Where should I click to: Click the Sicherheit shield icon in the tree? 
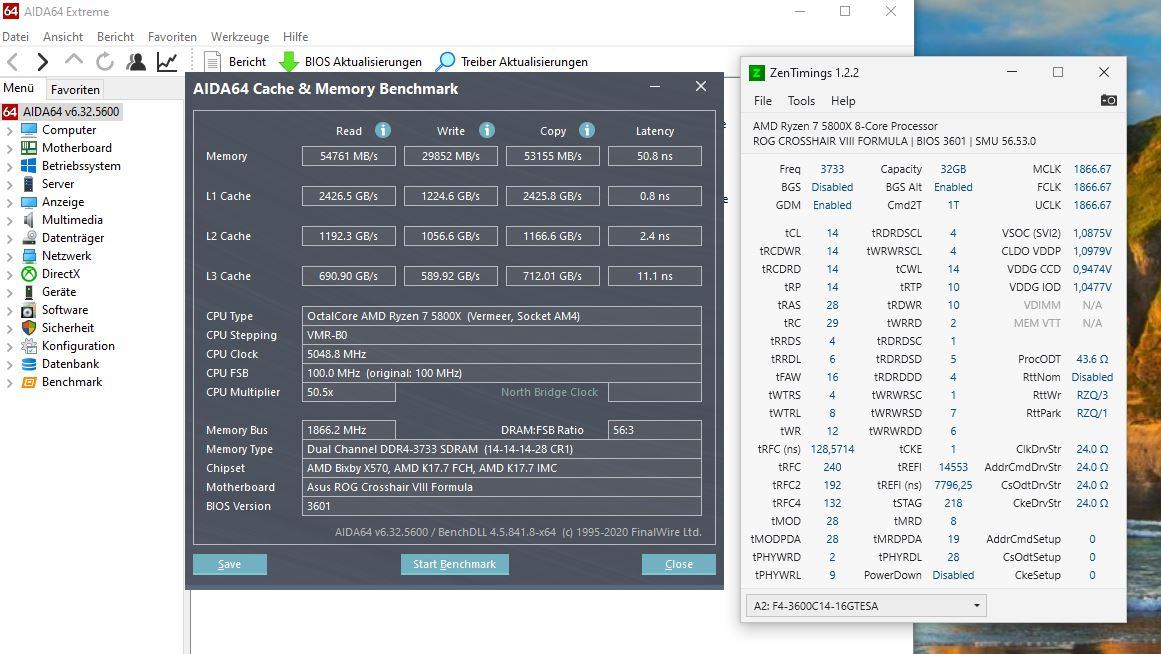click(x=29, y=327)
